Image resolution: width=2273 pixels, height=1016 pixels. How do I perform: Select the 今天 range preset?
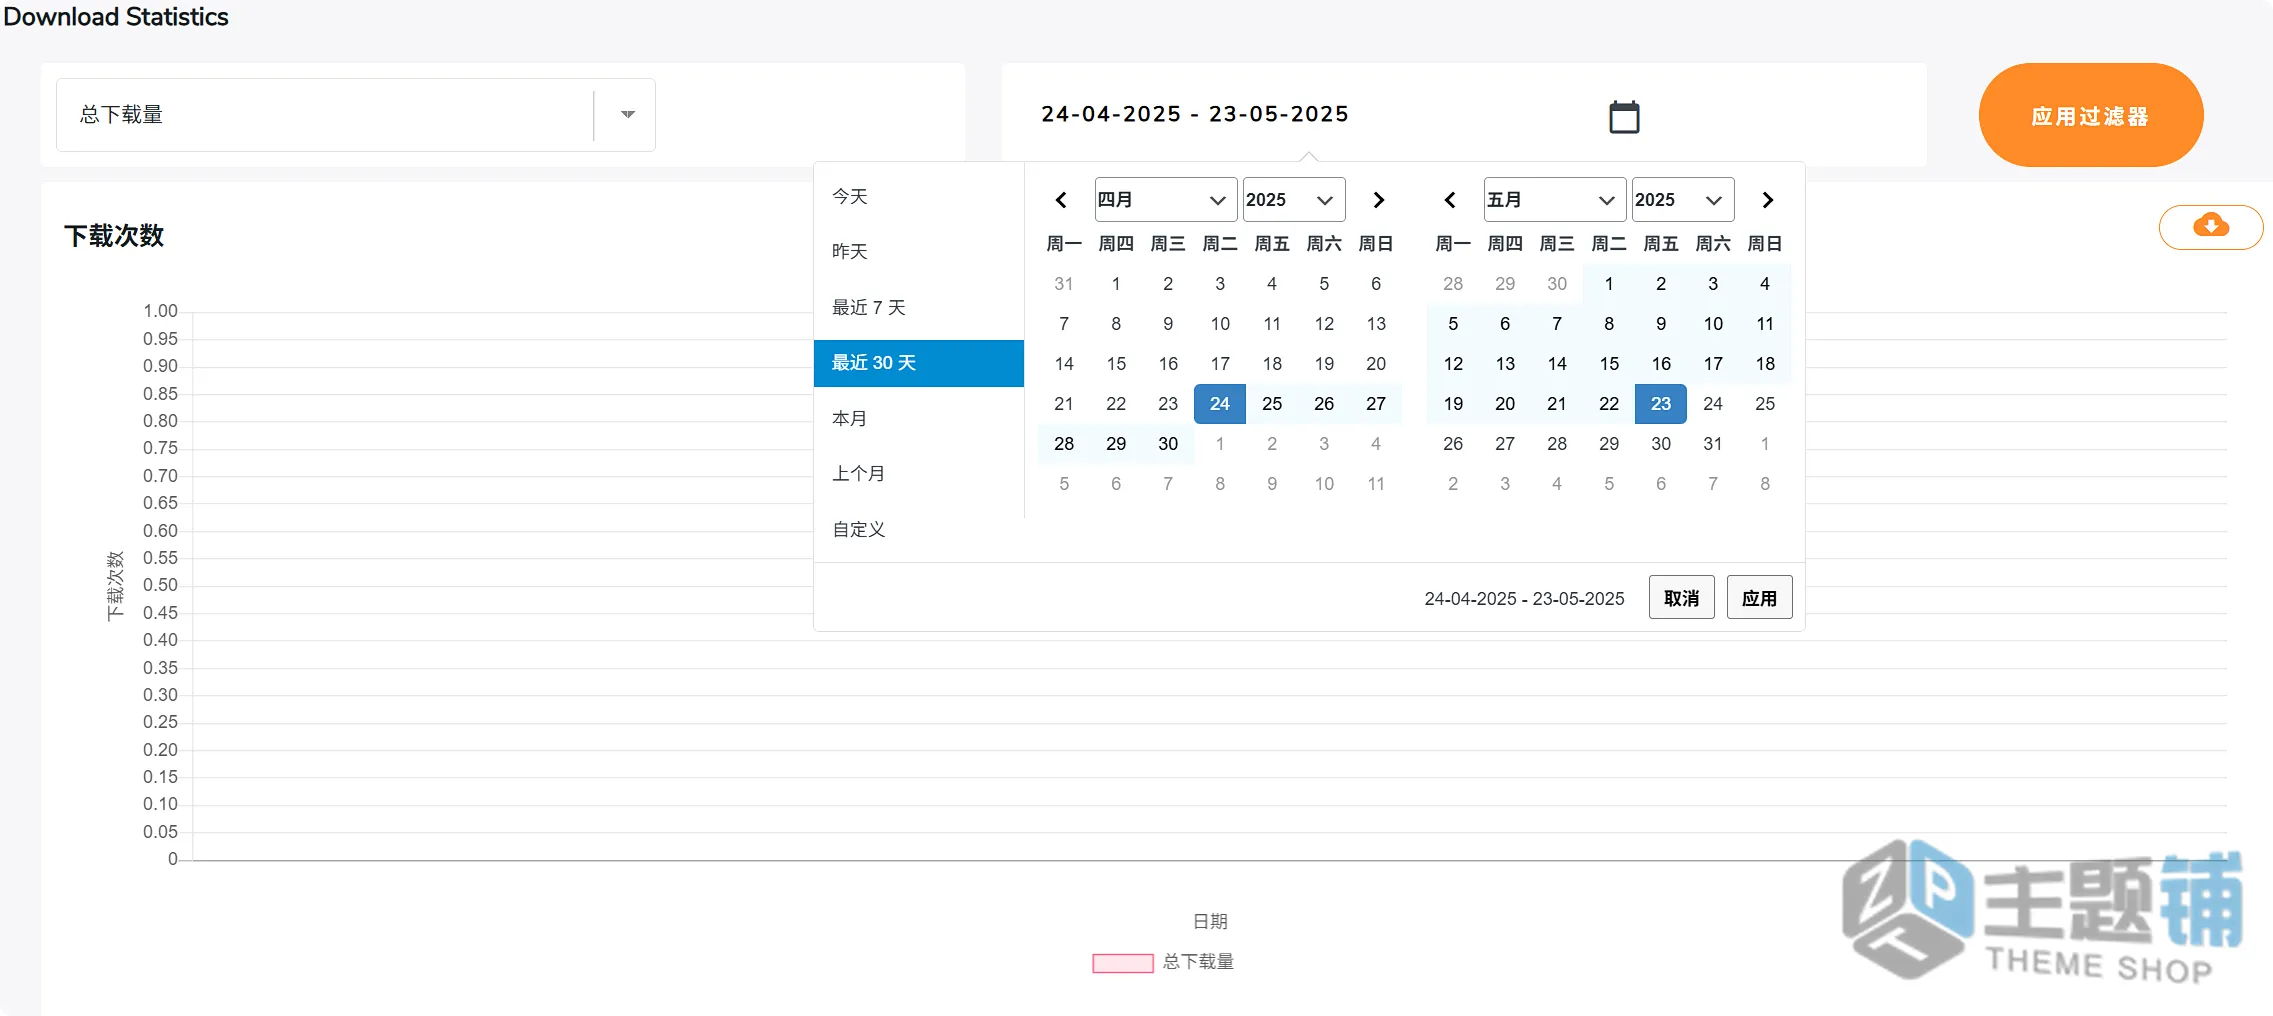point(919,197)
